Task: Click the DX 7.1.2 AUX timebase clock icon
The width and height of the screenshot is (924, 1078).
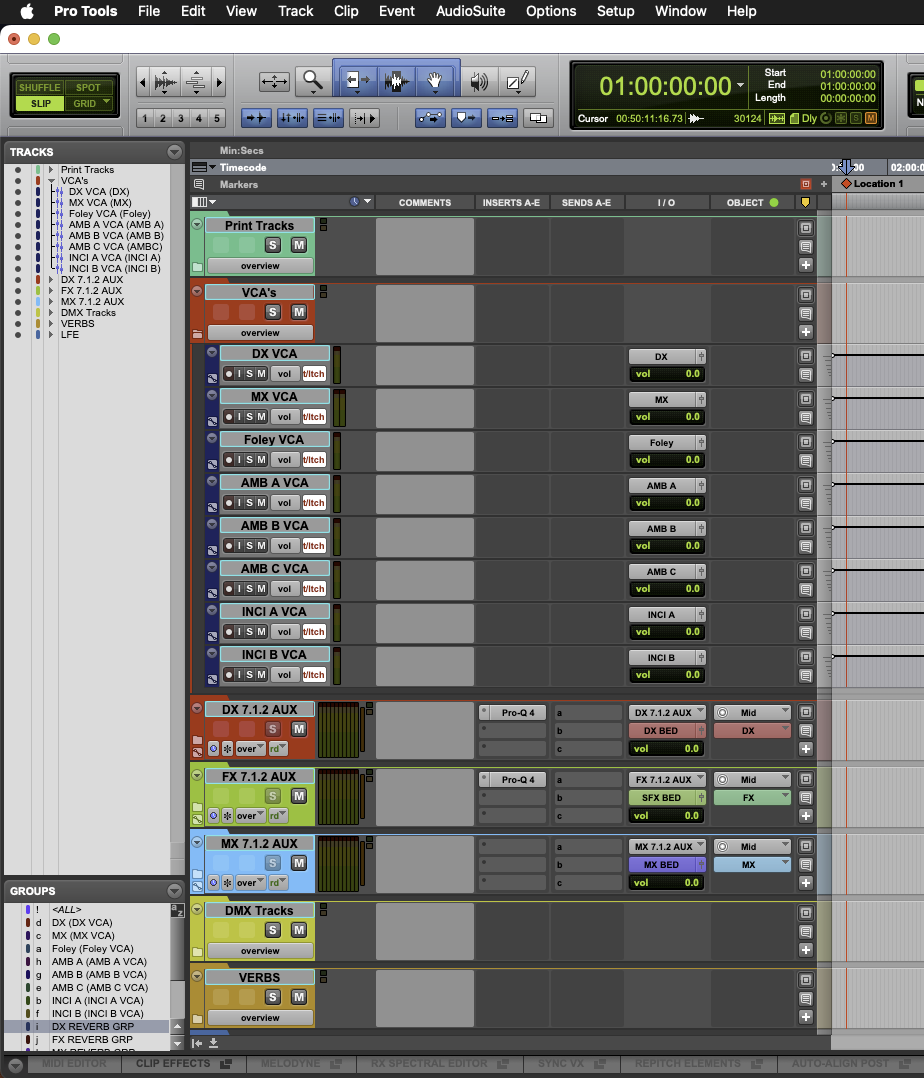Action: point(214,749)
